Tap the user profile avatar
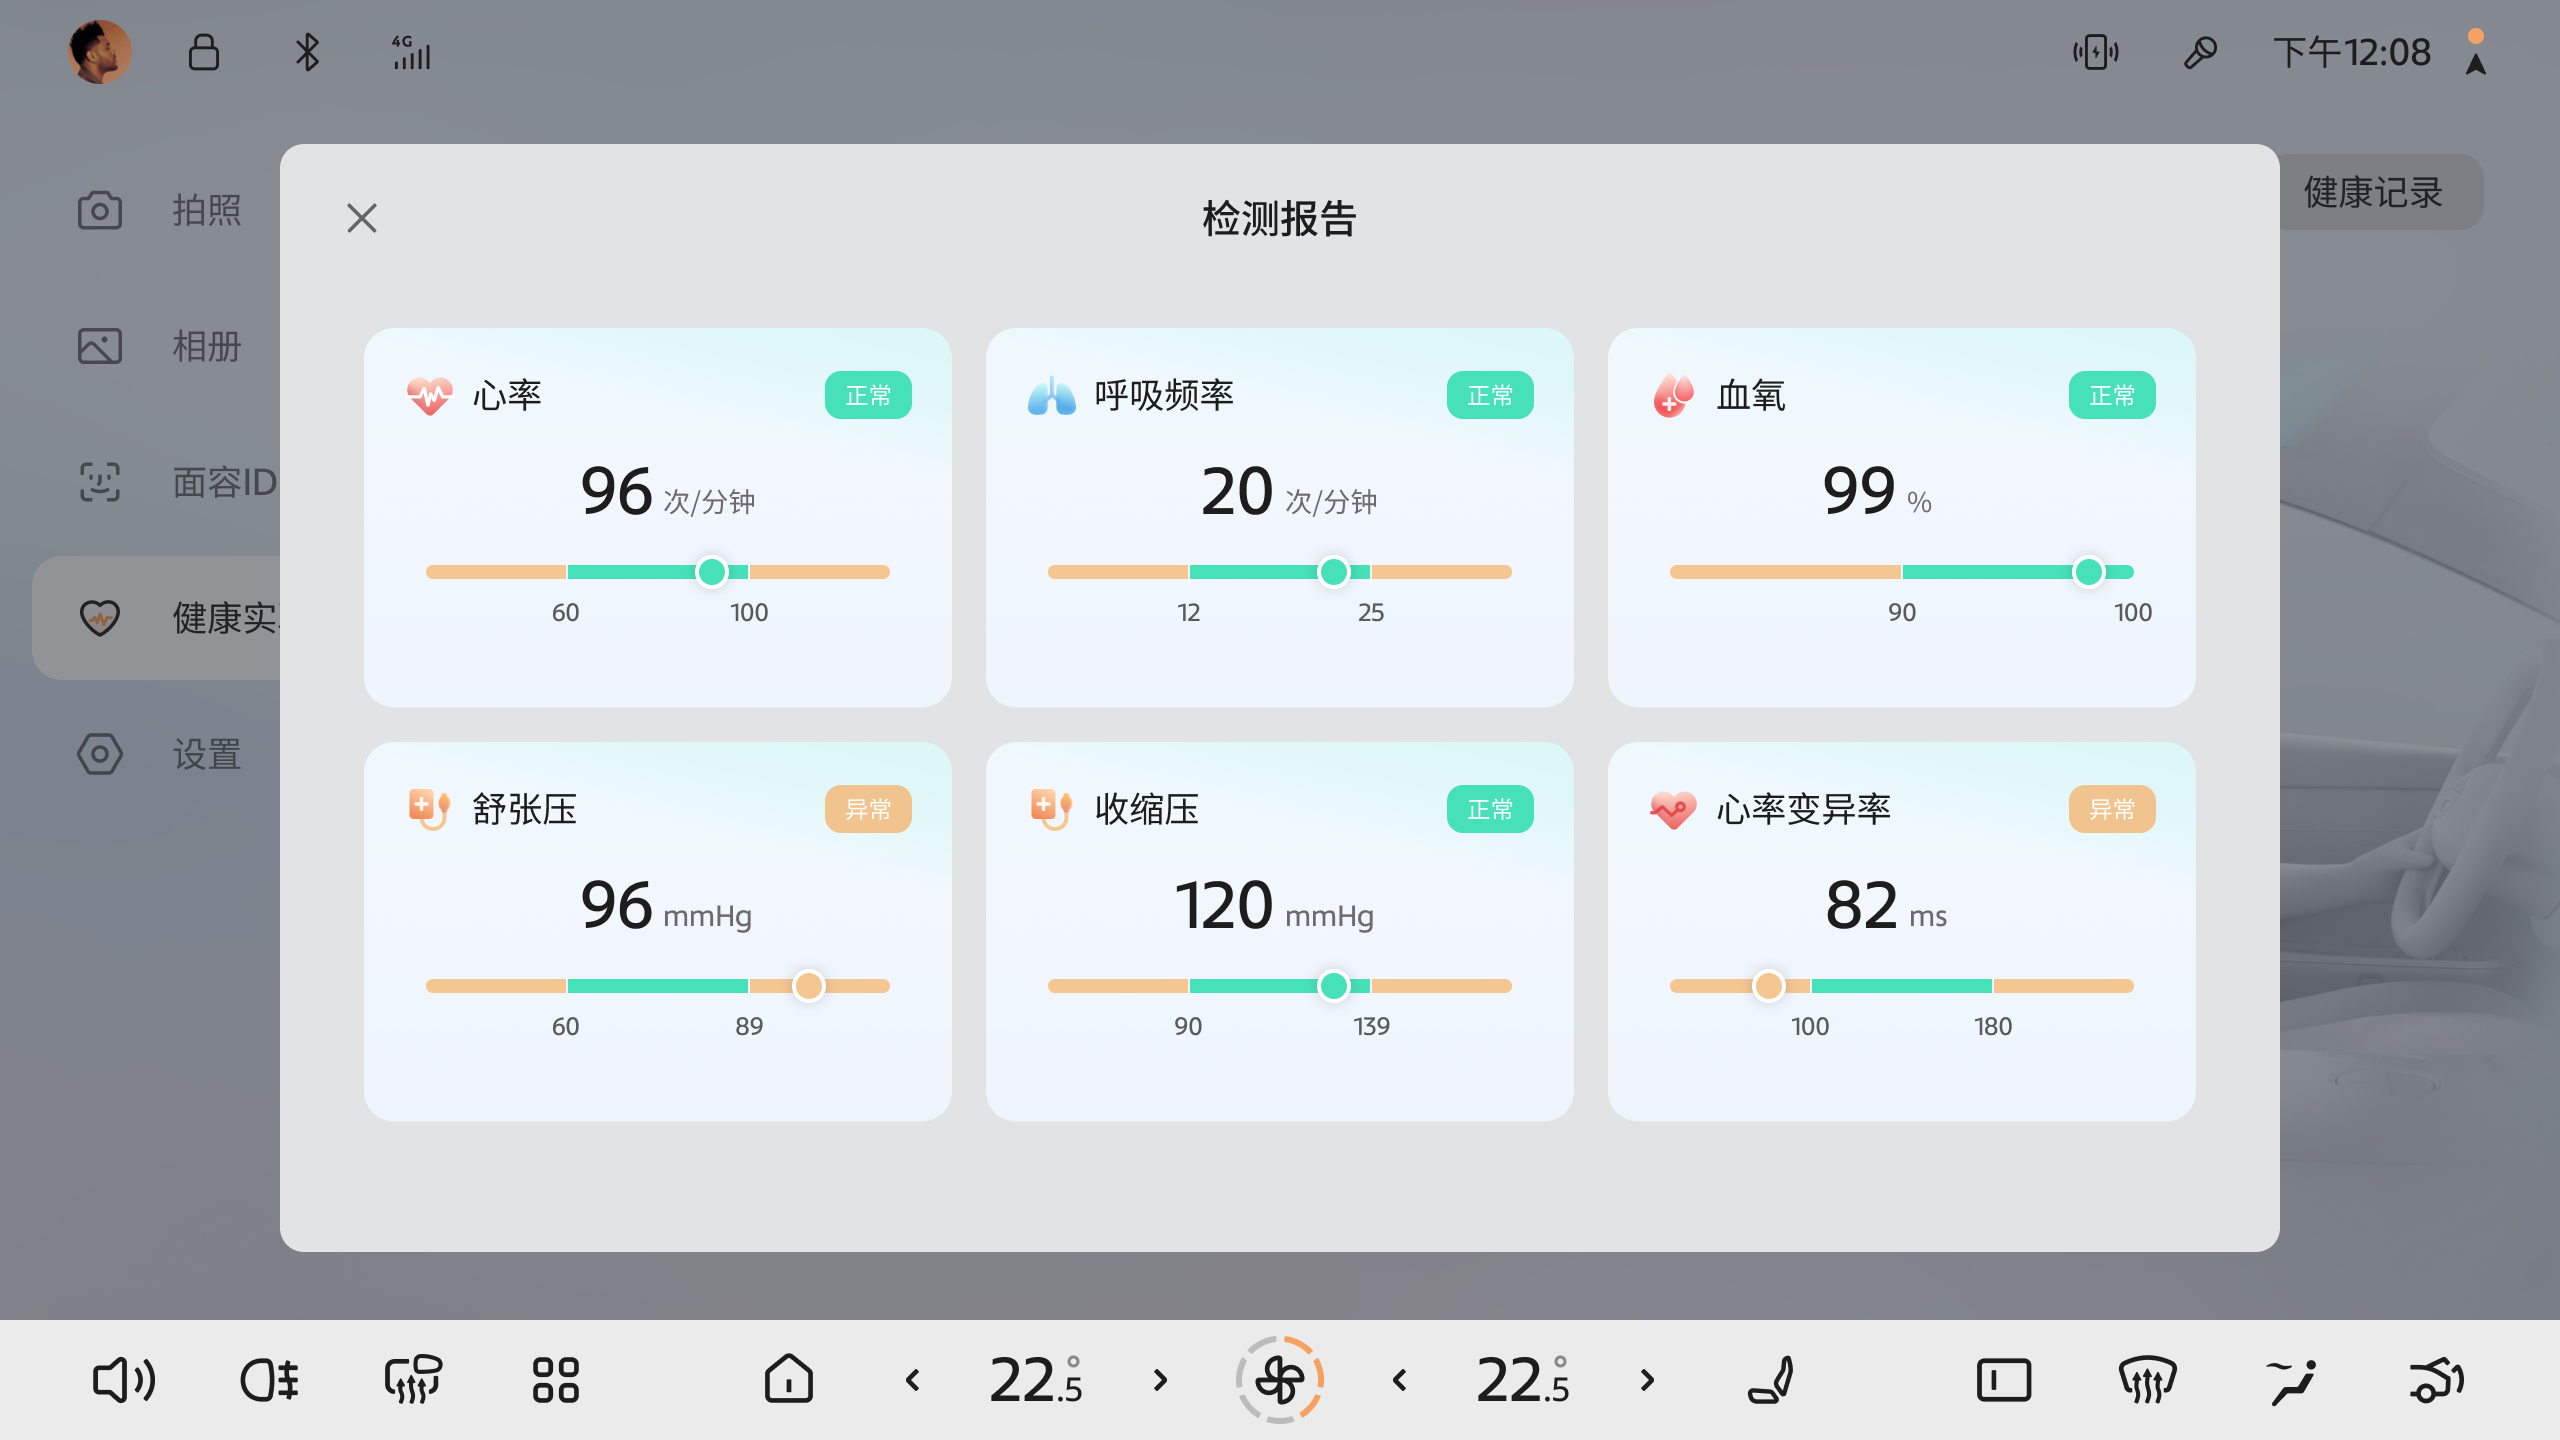The image size is (2560, 1440). coord(99,52)
